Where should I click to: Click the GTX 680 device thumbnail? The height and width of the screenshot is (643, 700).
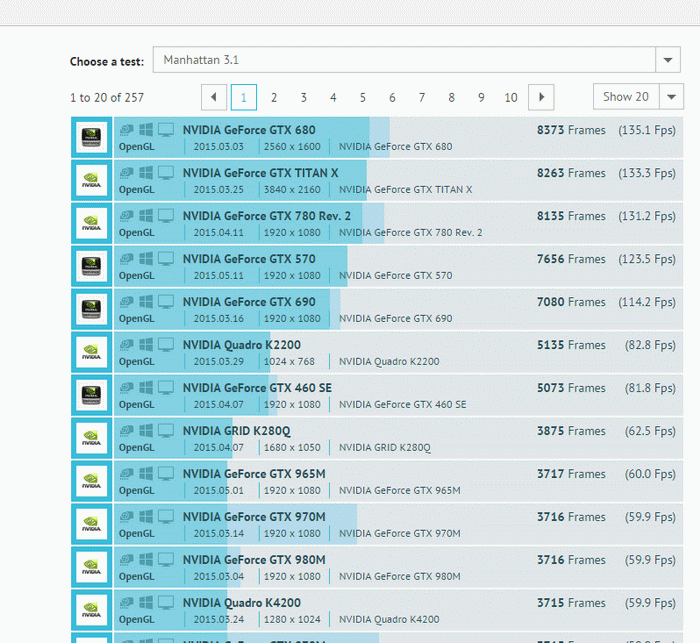pyautogui.click(x=92, y=138)
